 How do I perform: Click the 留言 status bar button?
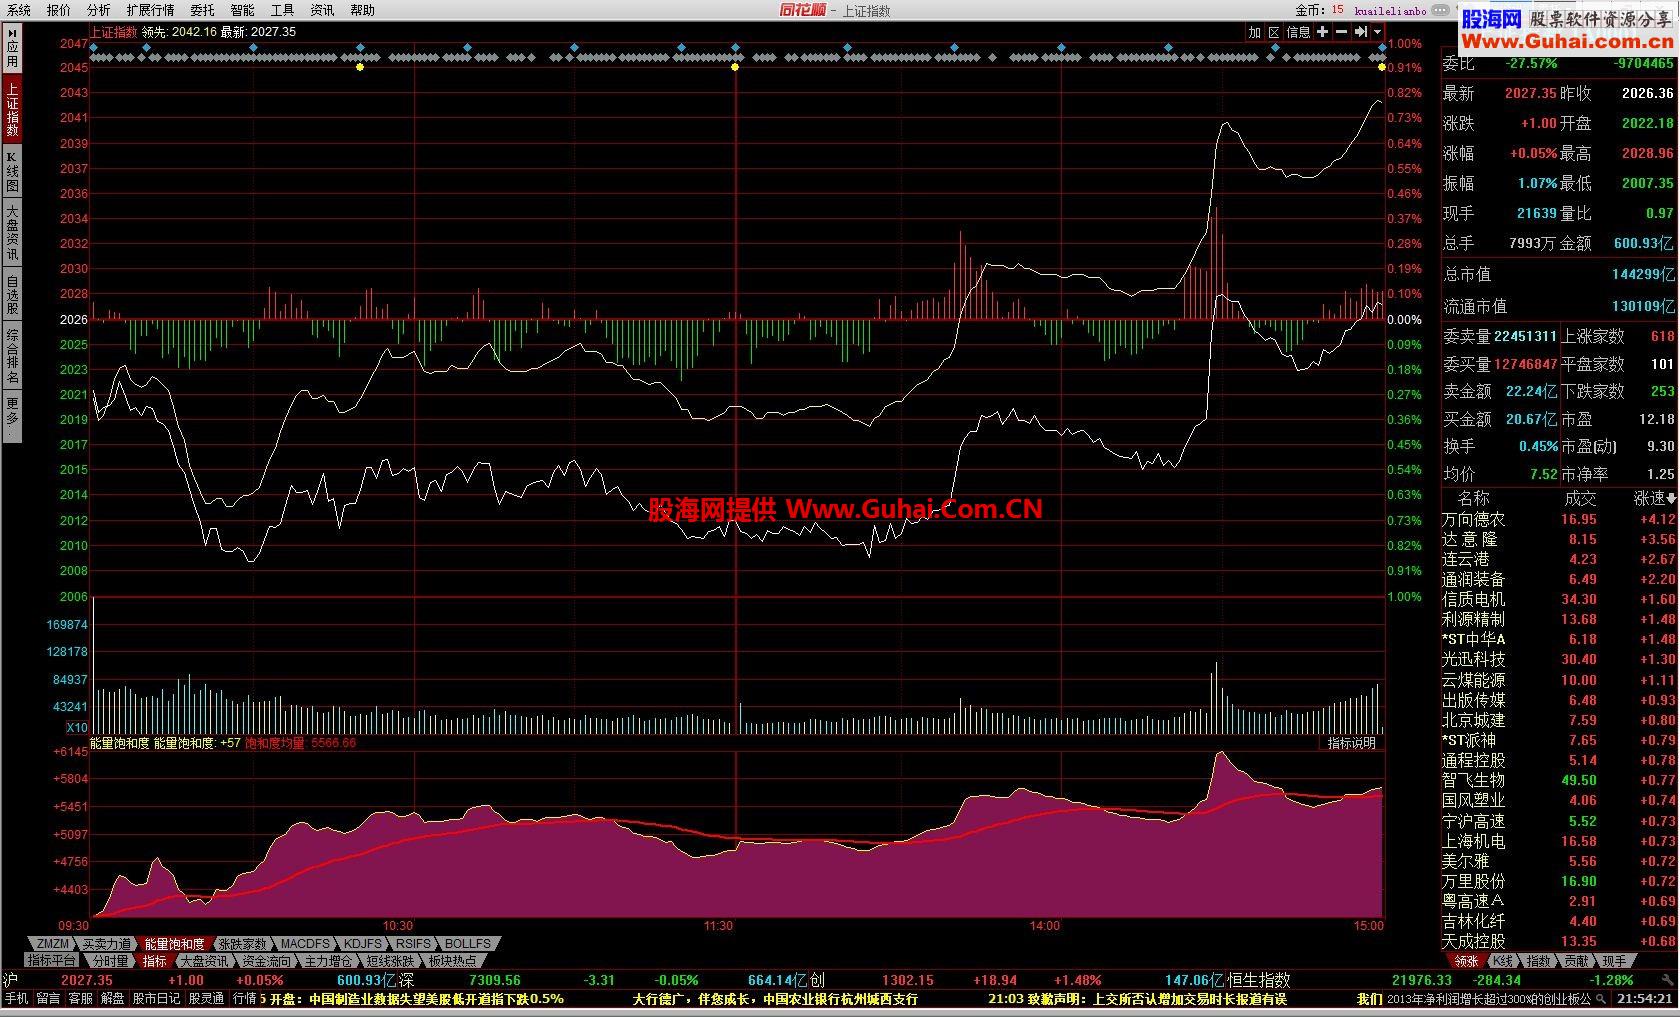48,998
